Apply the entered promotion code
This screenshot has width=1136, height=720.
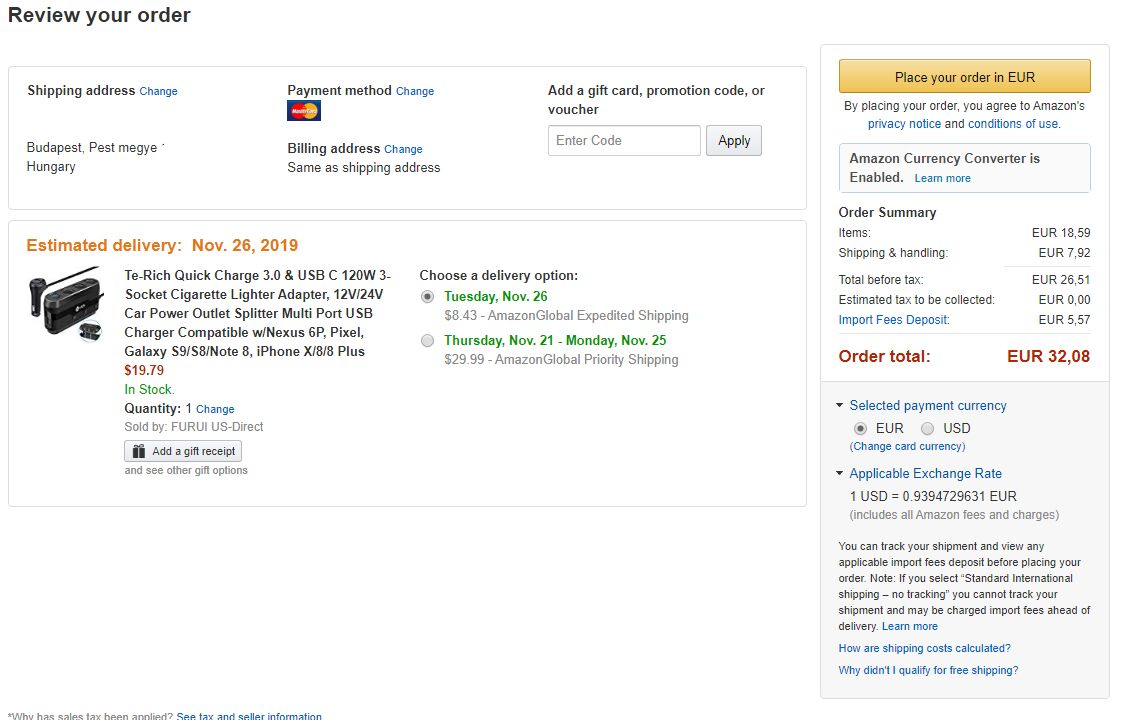click(734, 141)
